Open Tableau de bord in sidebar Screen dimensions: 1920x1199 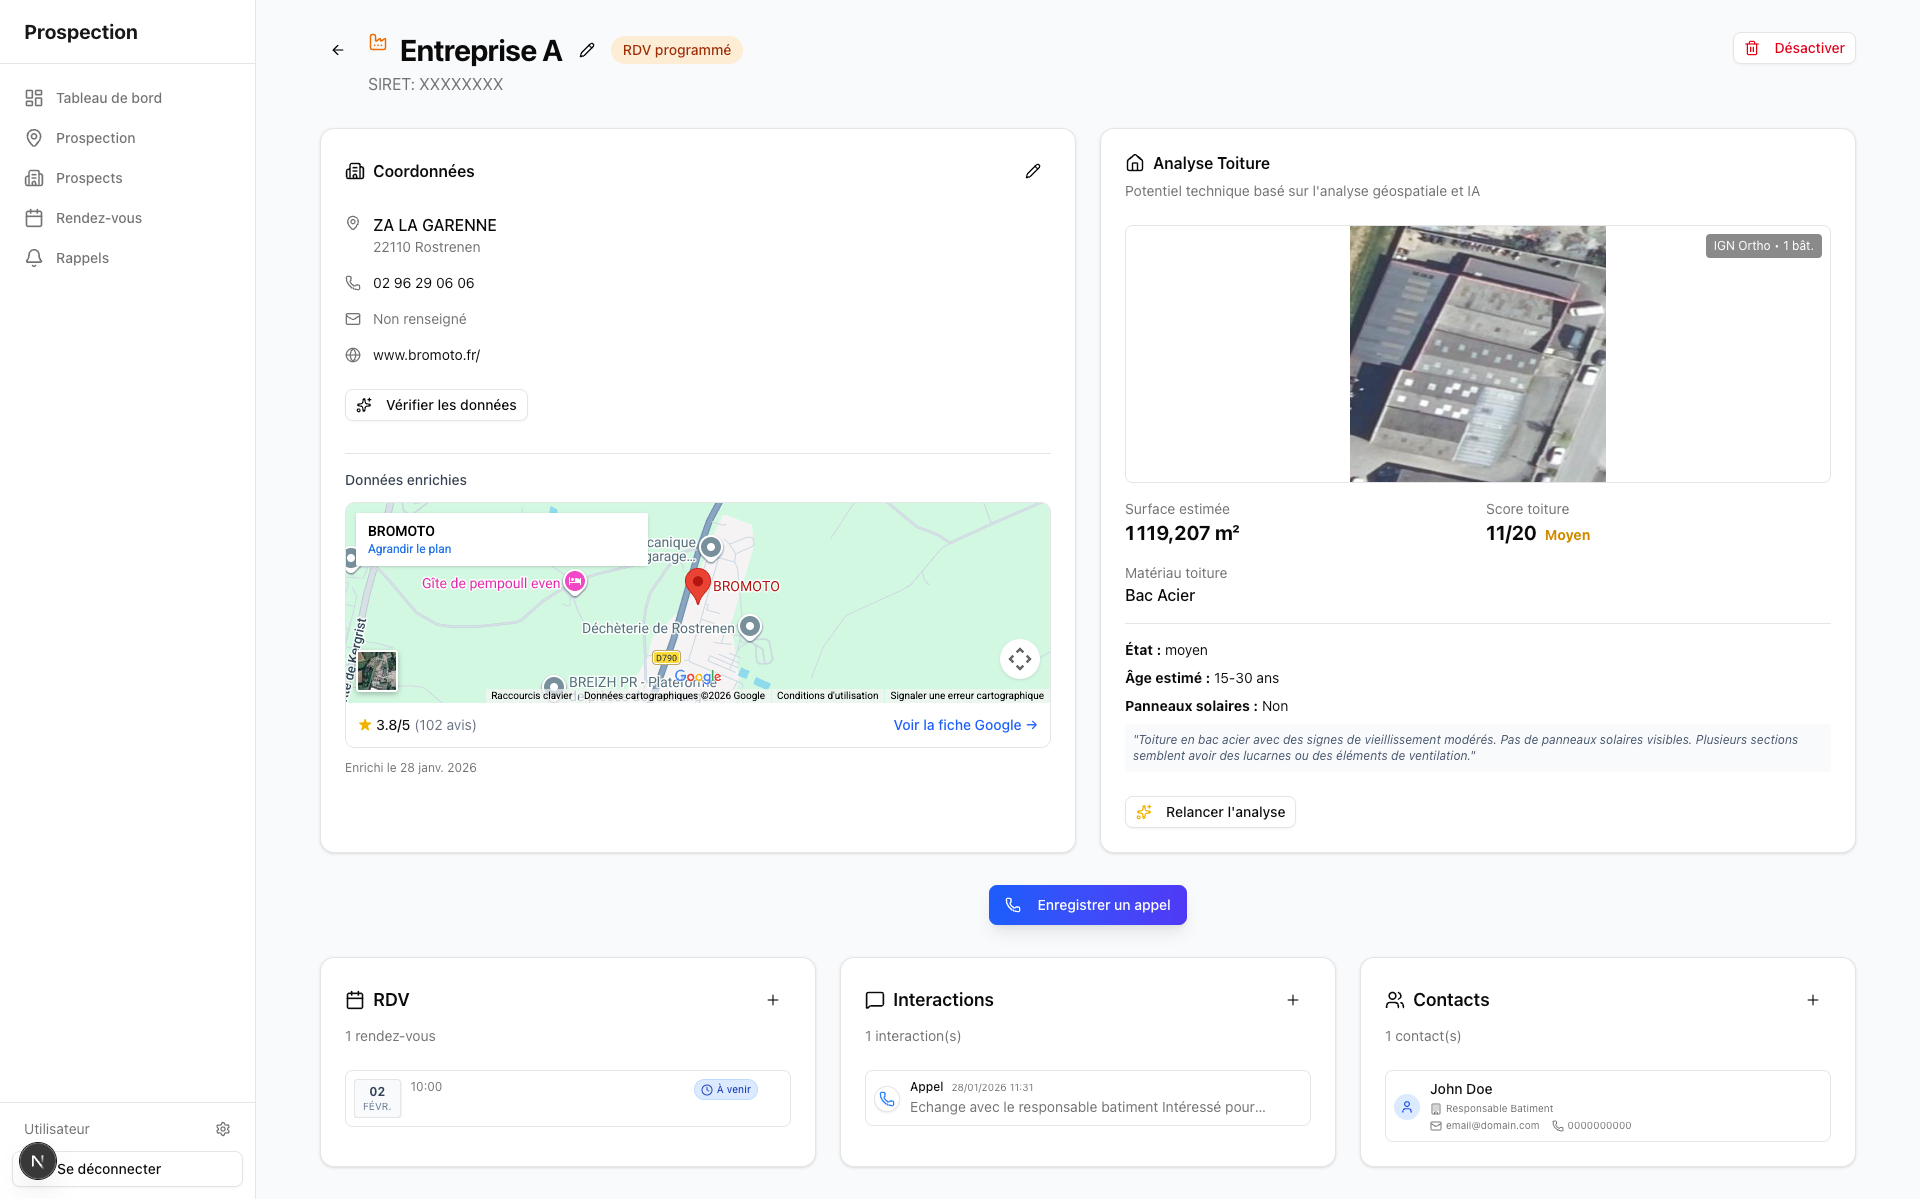pyautogui.click(x=108, y=98)
